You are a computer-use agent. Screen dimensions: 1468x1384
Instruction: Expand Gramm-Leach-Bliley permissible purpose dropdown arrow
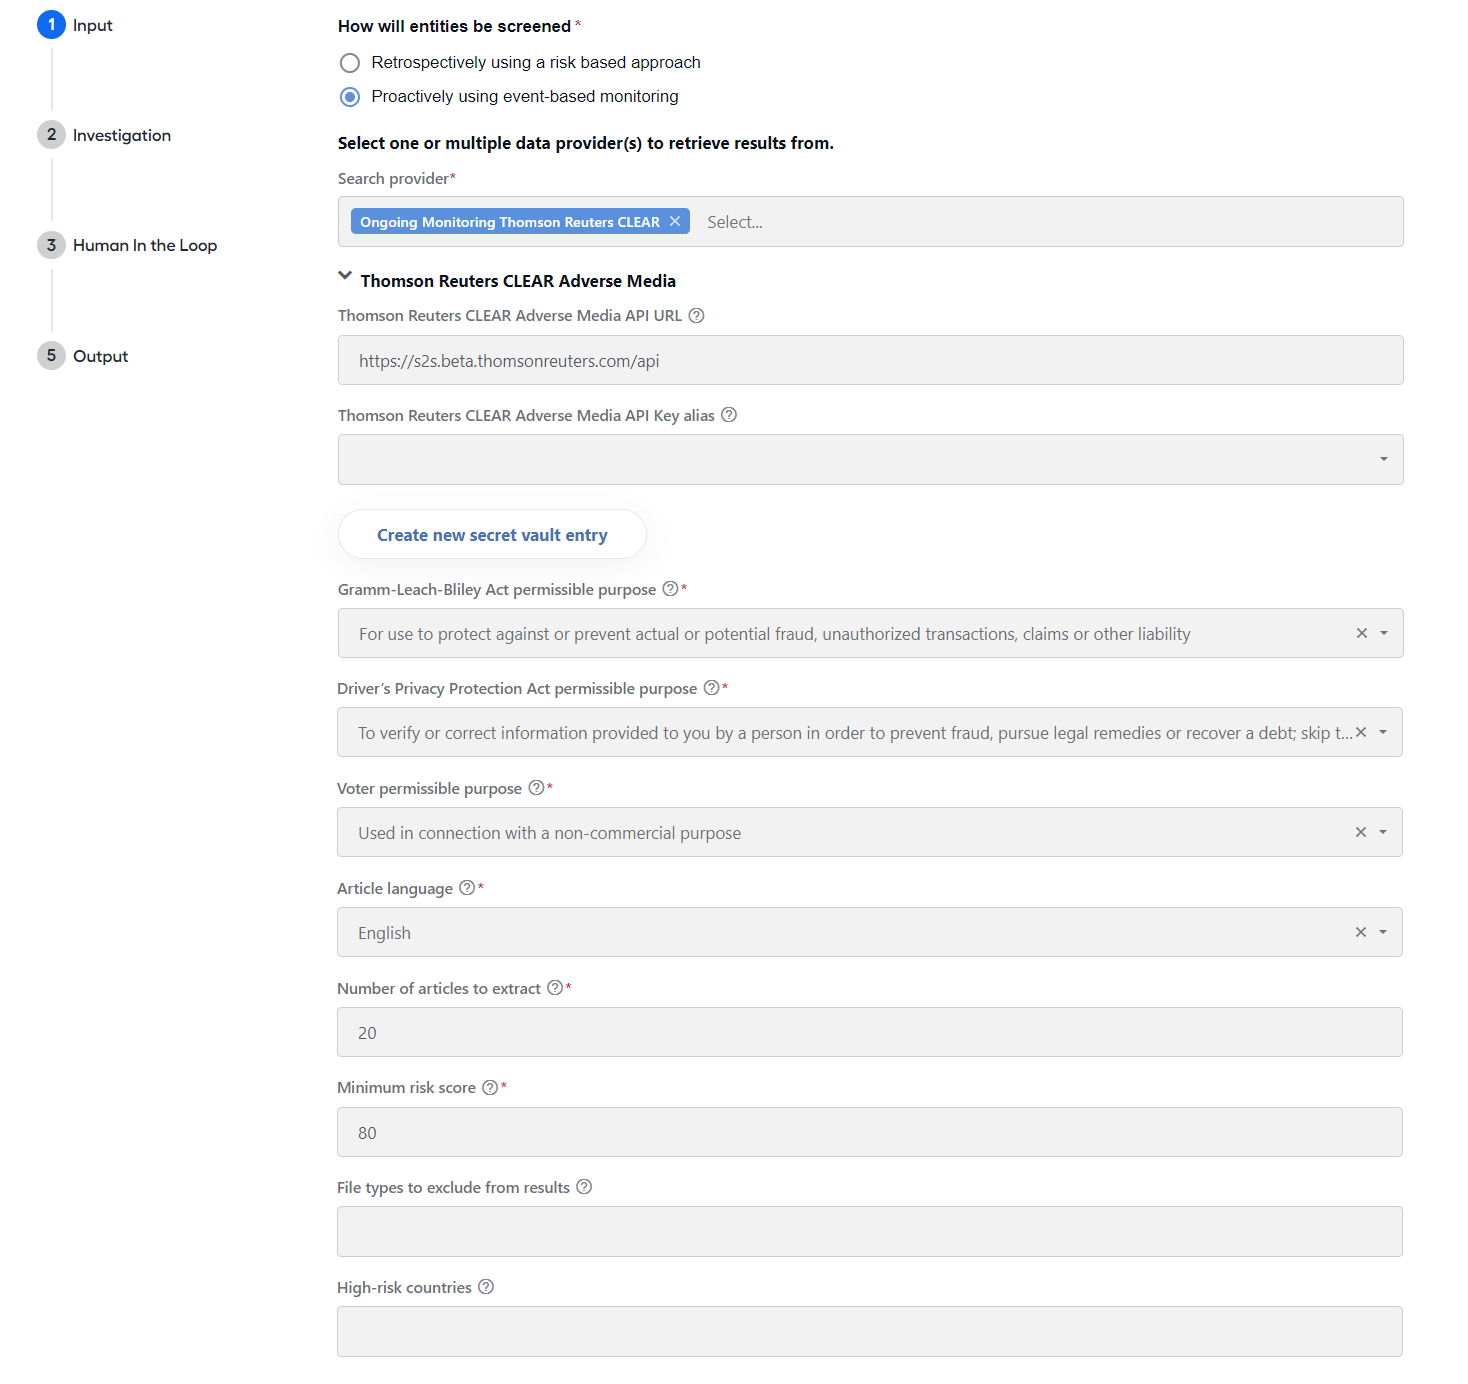[1384, 633]
